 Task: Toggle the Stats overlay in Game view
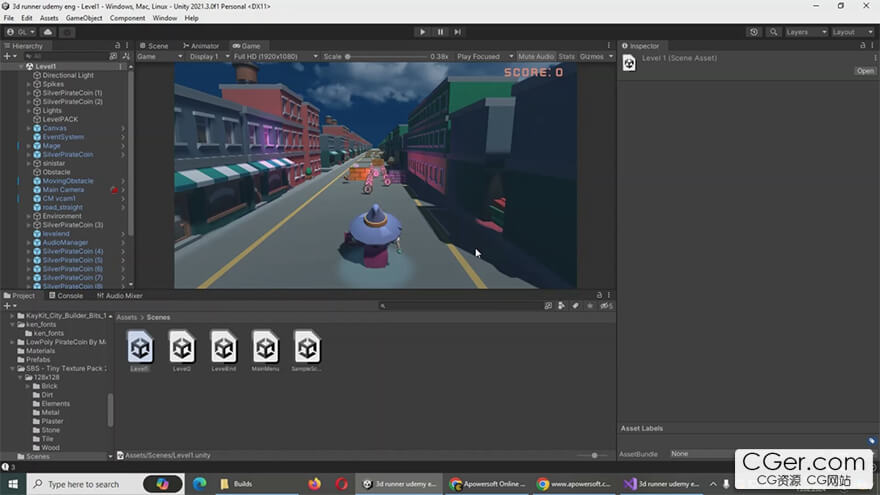click(566, 57)
